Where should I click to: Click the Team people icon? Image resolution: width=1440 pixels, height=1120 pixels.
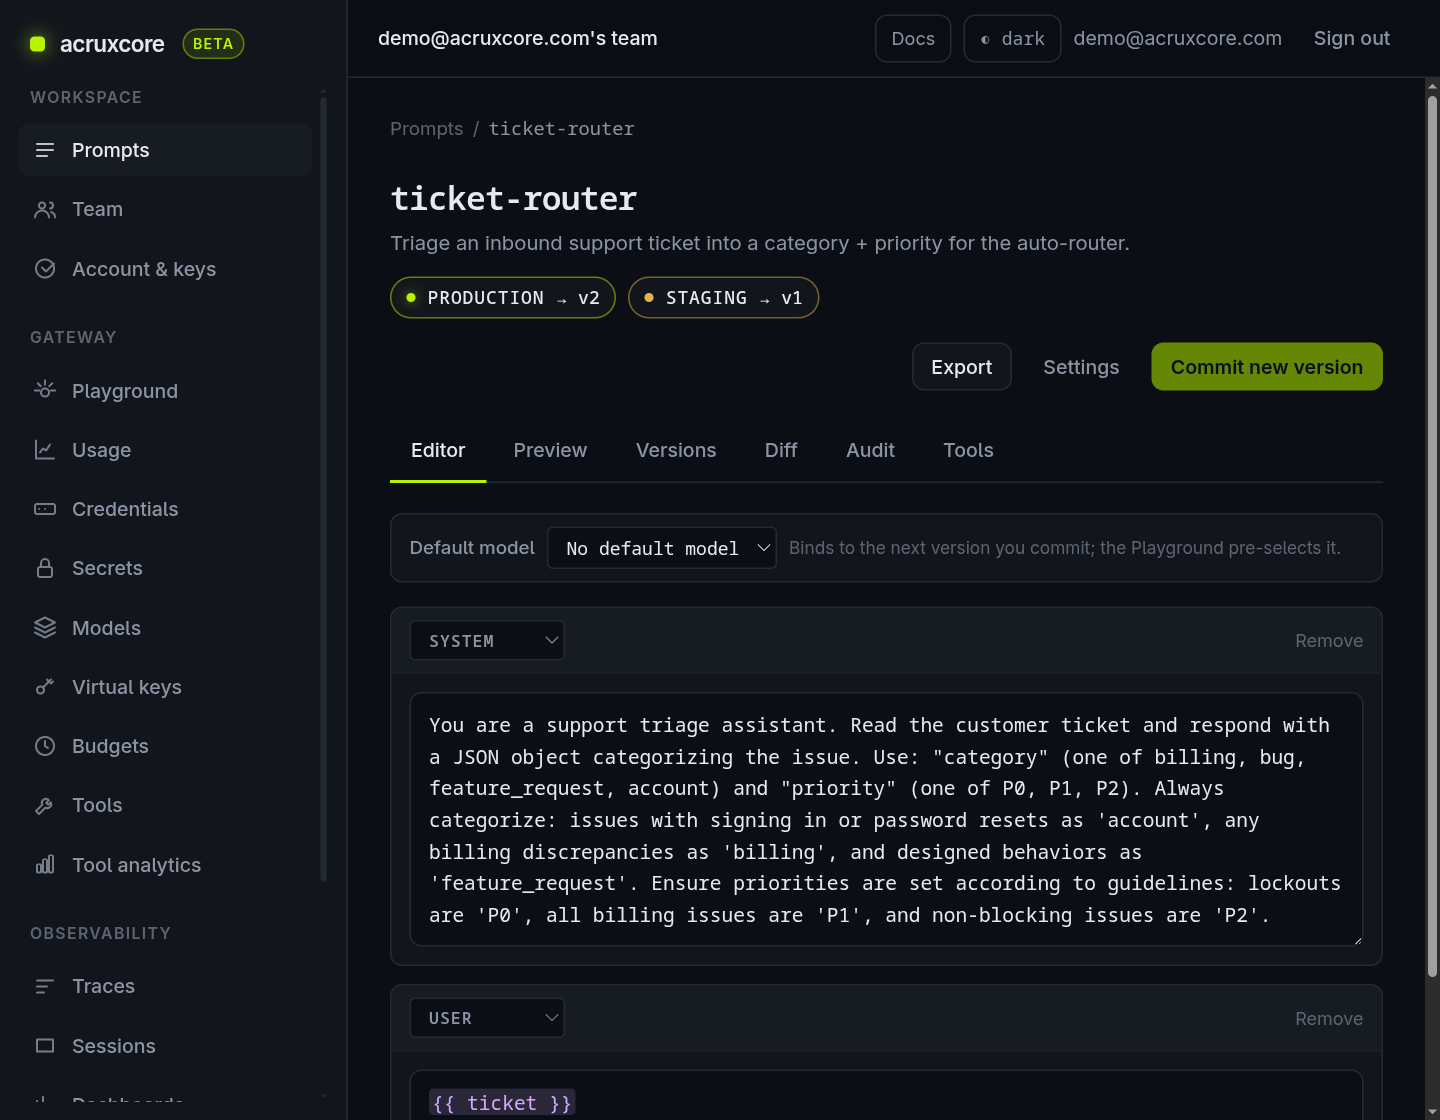tap(45, 209)
